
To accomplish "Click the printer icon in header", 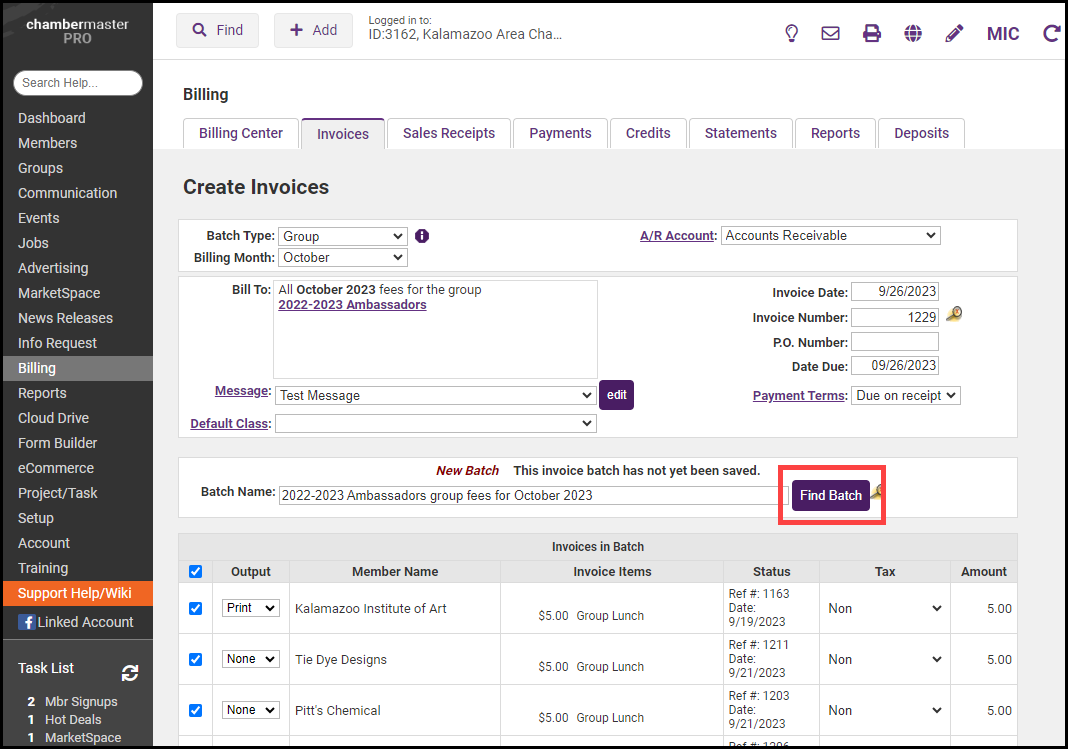I will point(872,33).
